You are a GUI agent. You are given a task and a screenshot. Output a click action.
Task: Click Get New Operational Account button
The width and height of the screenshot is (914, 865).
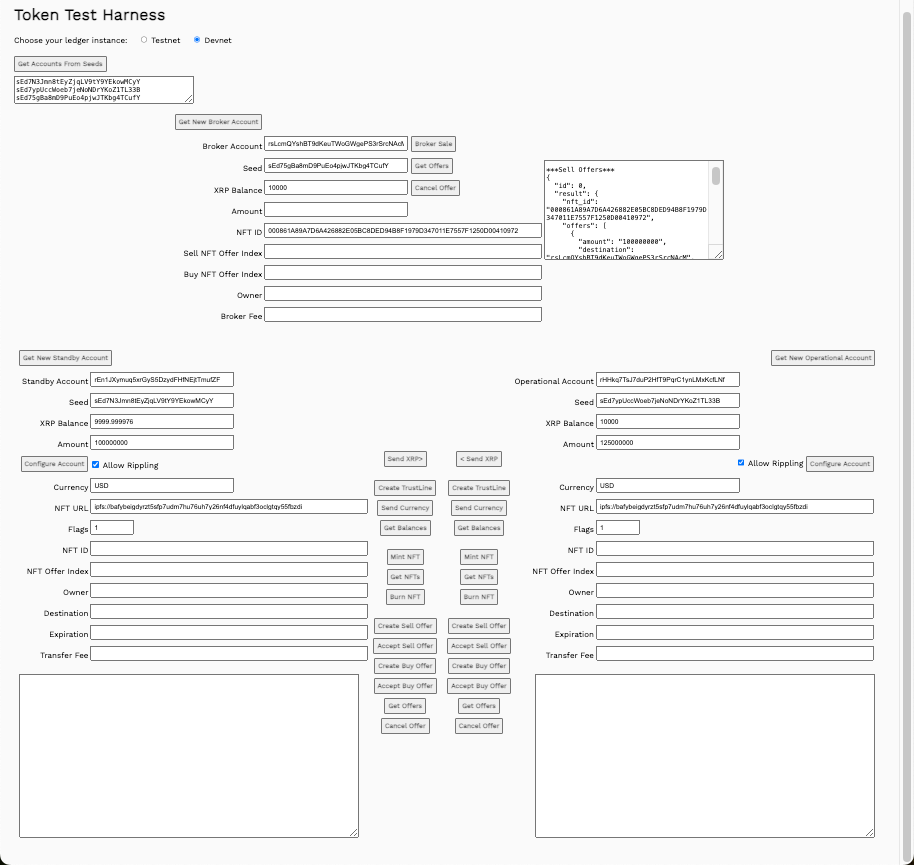point(823,358)
